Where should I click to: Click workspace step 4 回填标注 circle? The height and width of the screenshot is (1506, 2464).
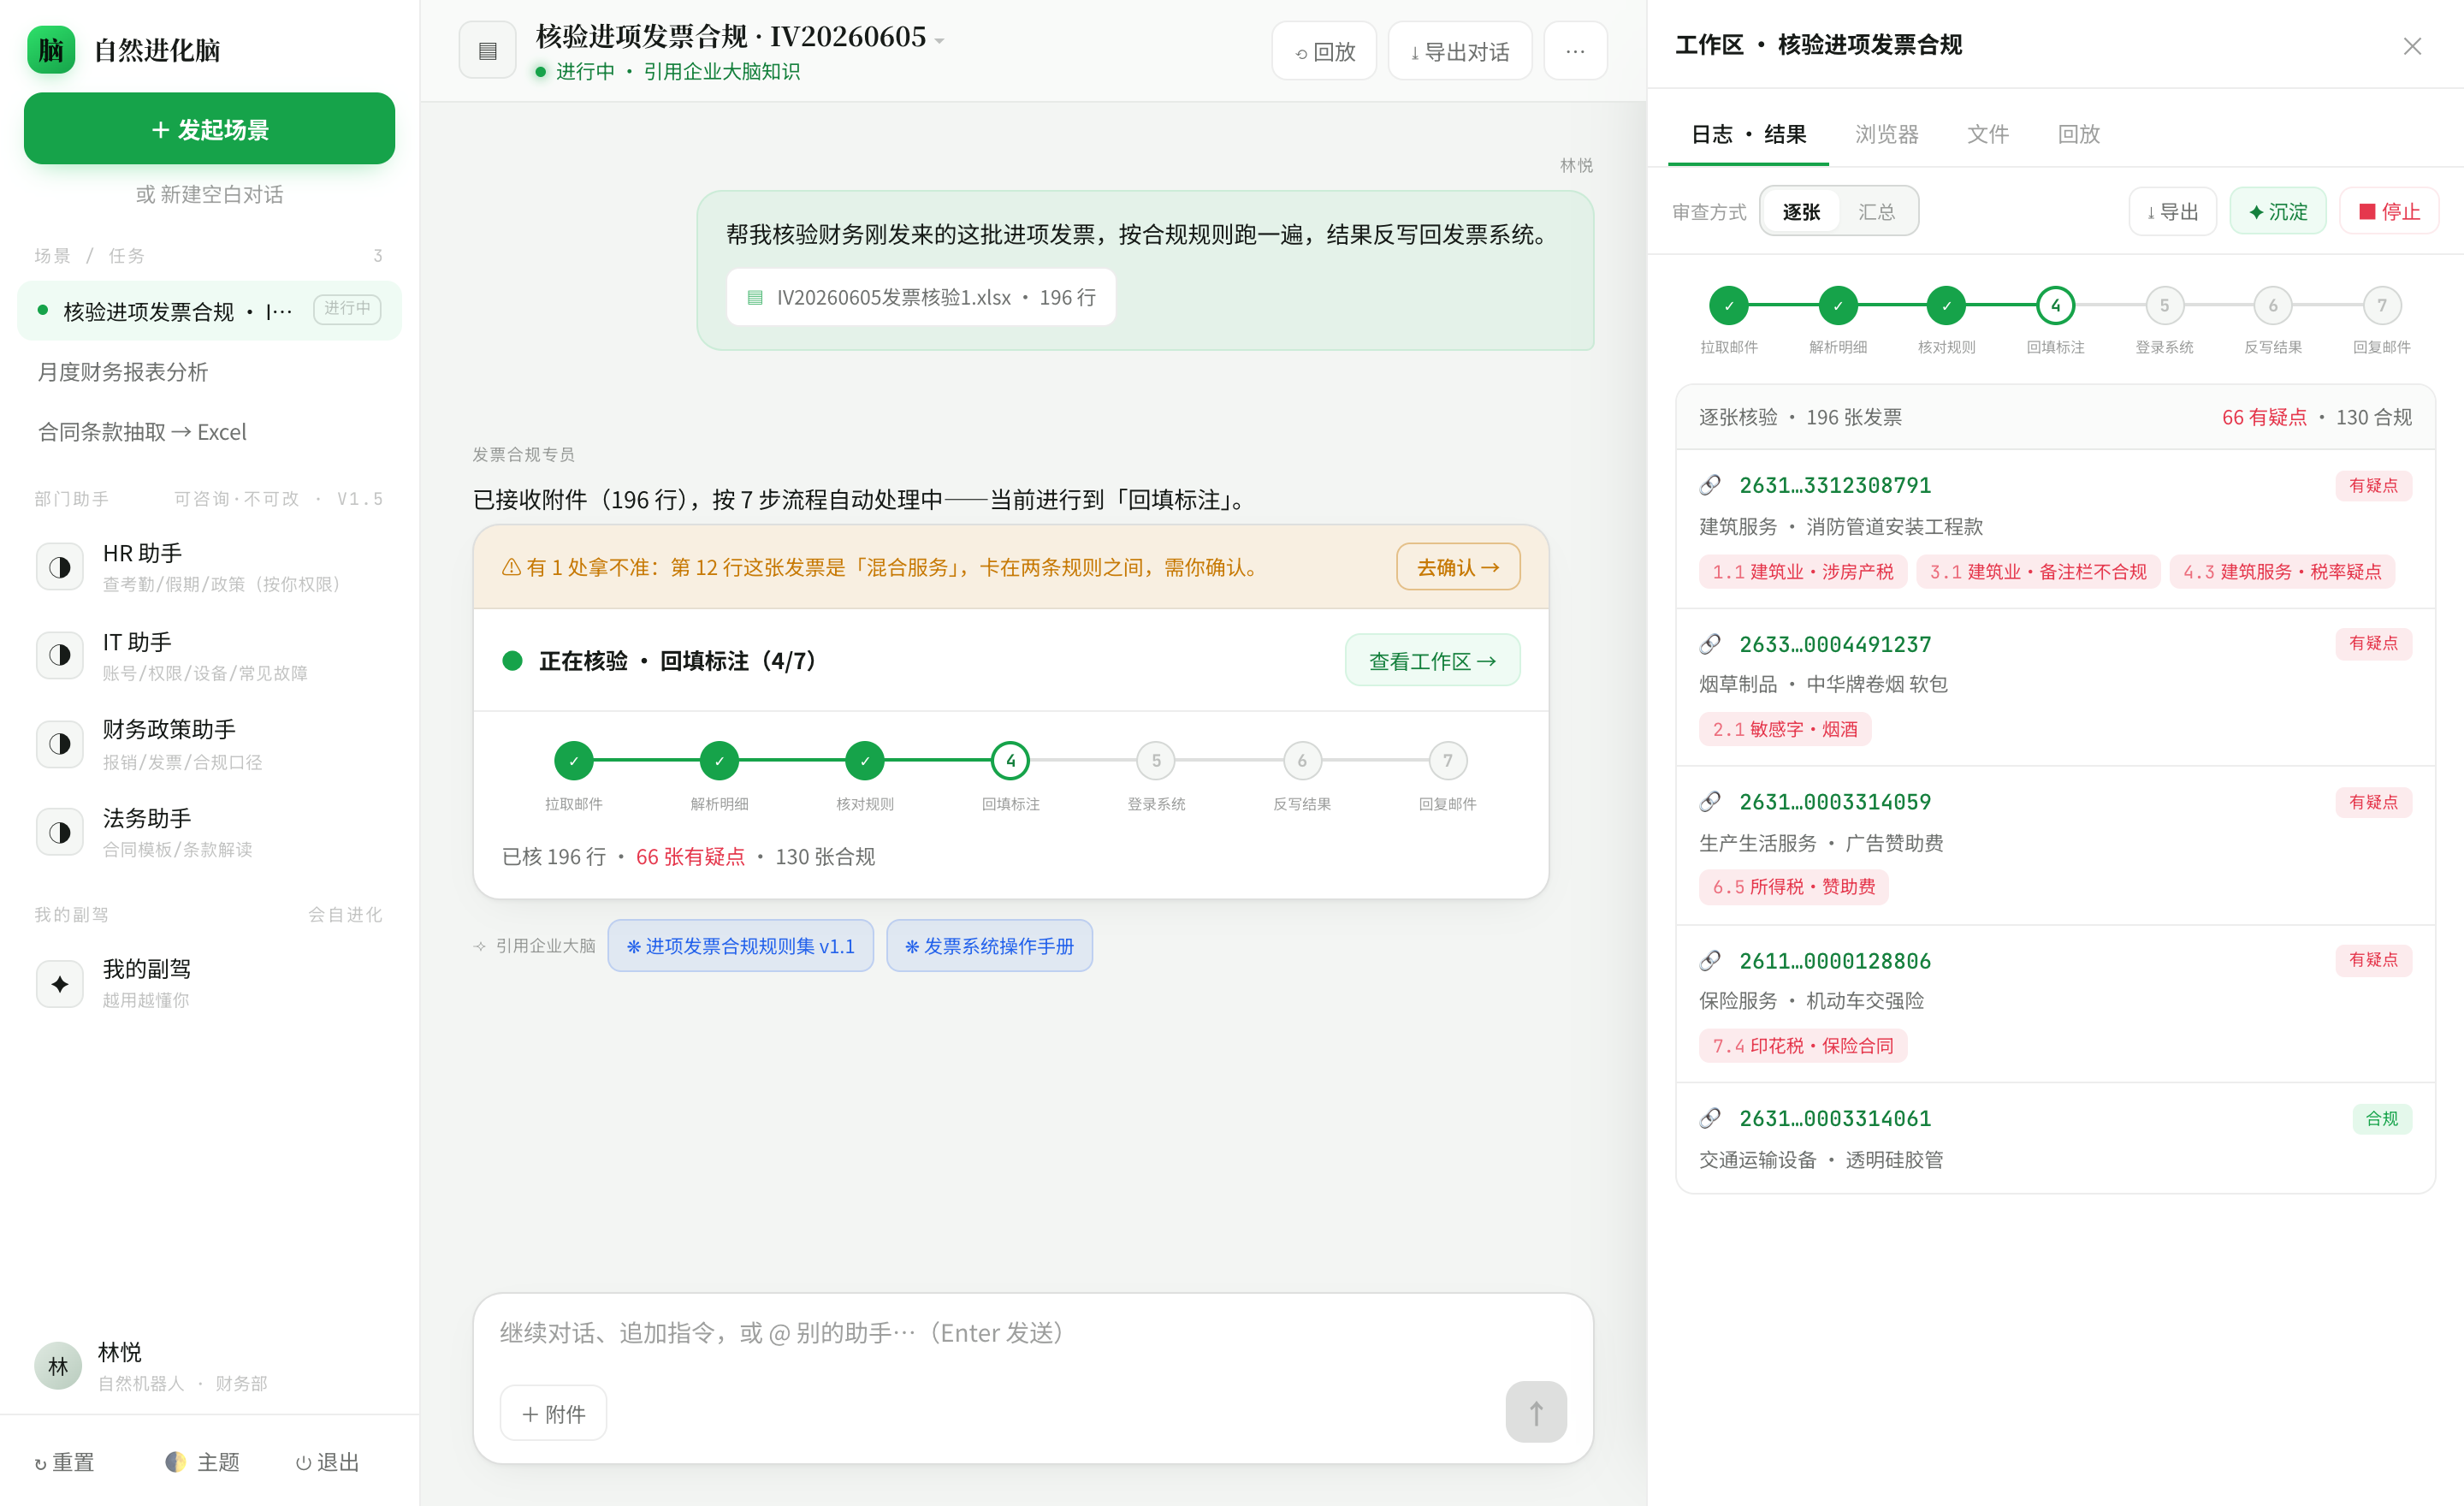[2055, 306]
